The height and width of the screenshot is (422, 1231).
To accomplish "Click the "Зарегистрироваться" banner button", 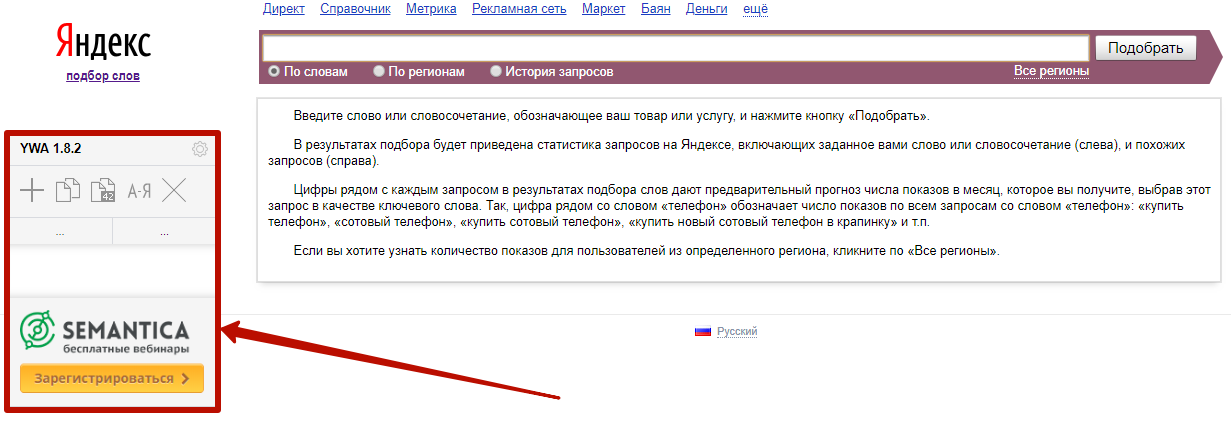I will 111,378.
